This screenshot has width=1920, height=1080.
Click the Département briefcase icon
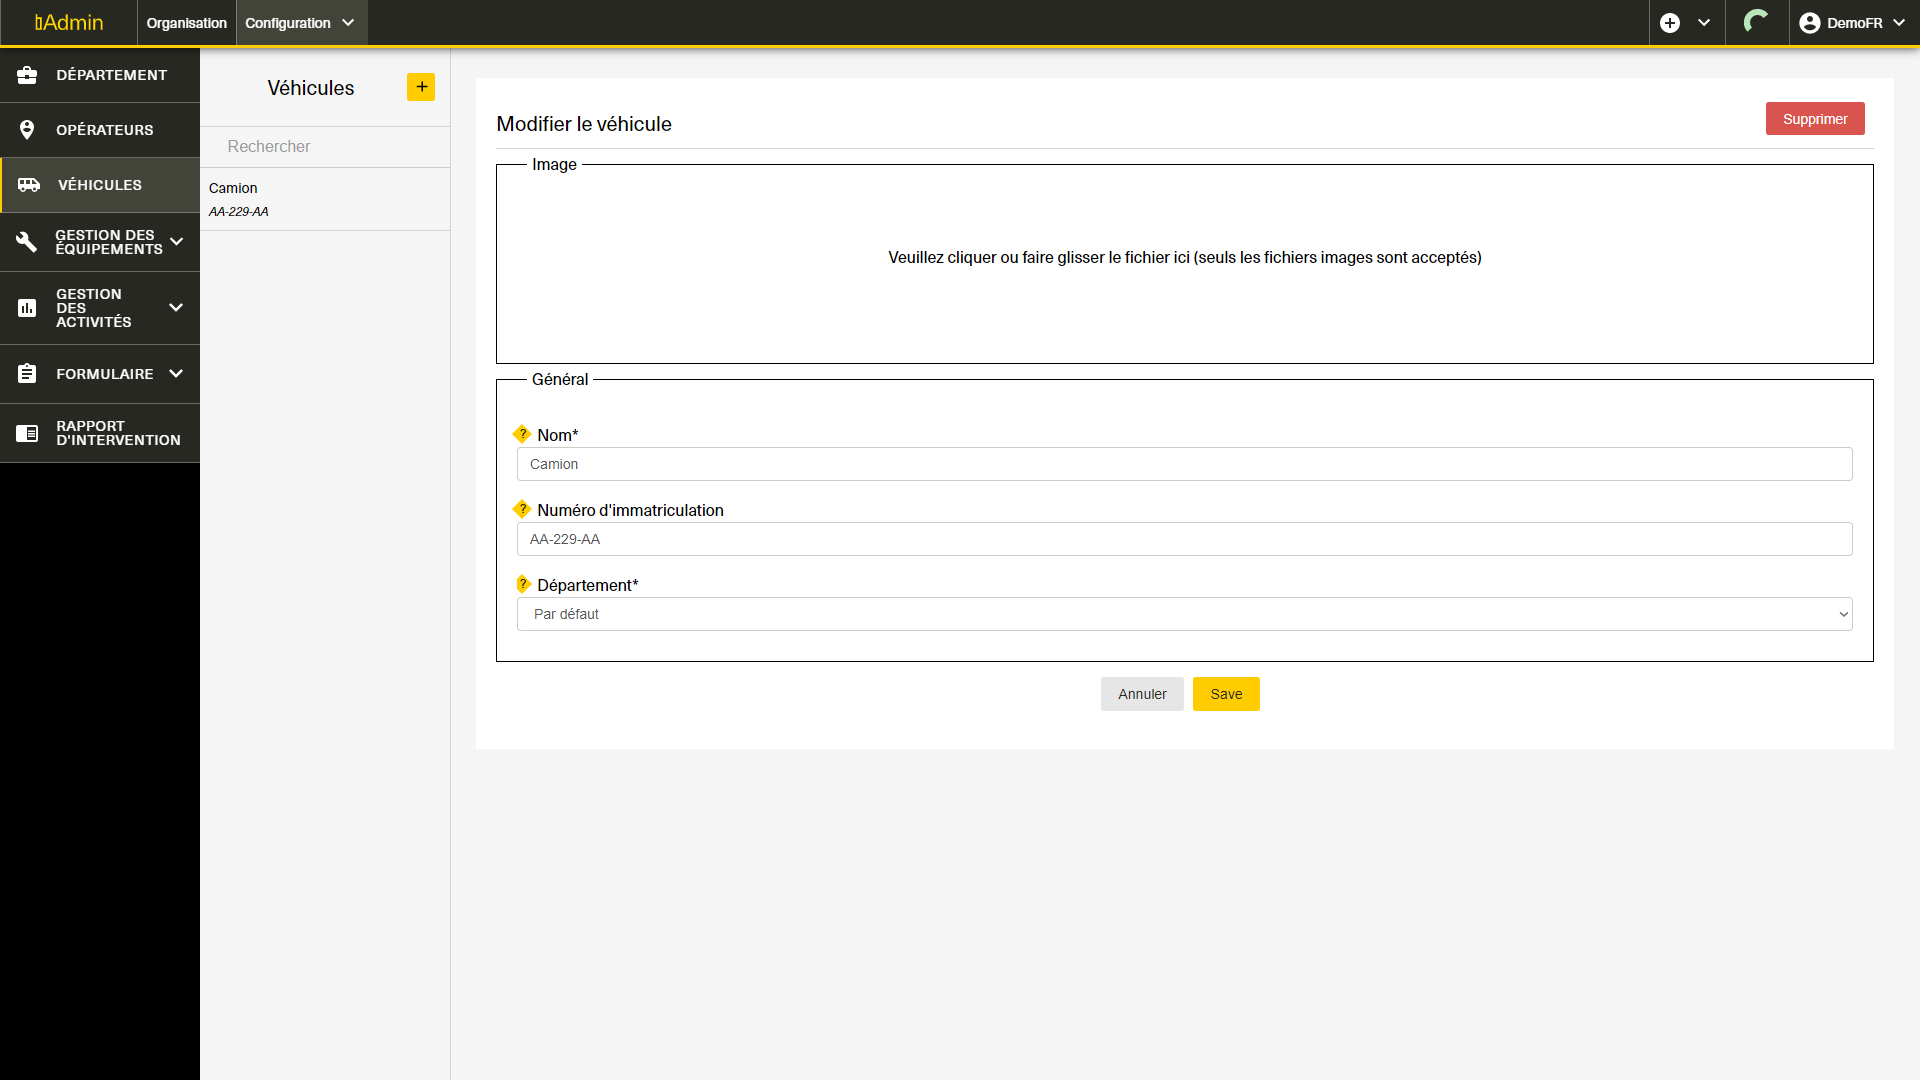(x=27, y=75)
